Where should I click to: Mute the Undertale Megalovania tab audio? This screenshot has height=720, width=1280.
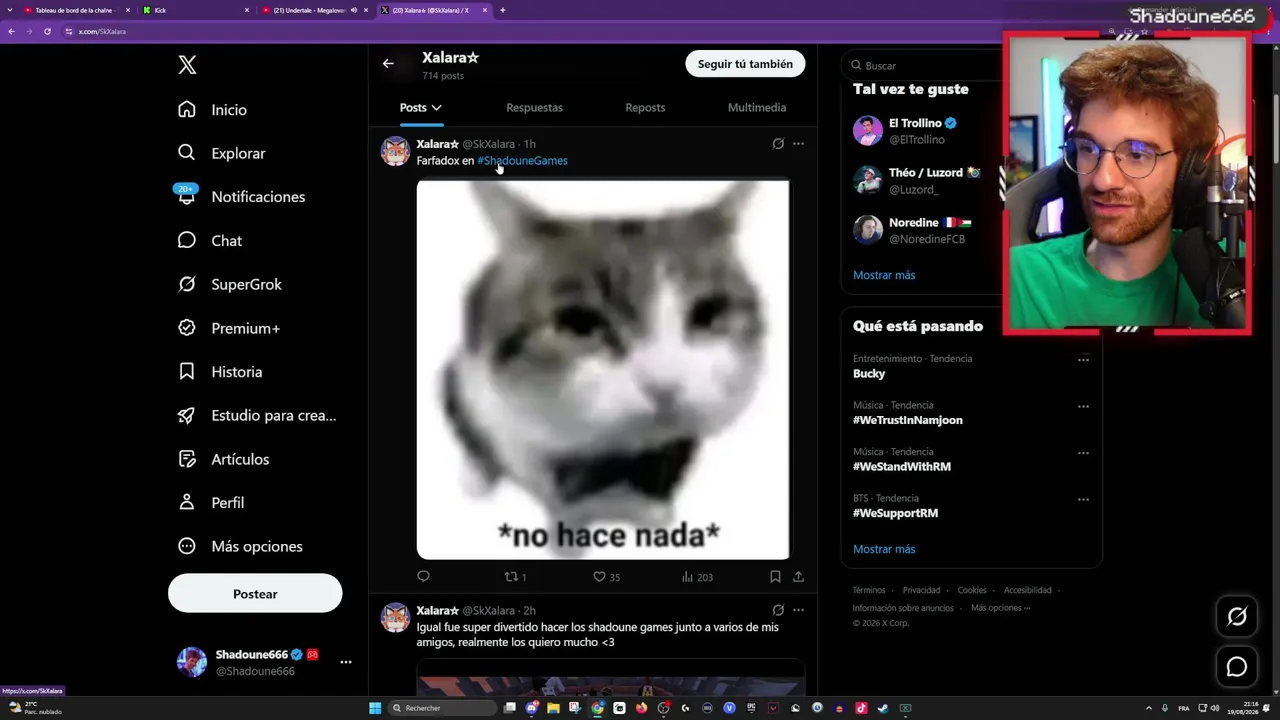click(x=354, y=10)
